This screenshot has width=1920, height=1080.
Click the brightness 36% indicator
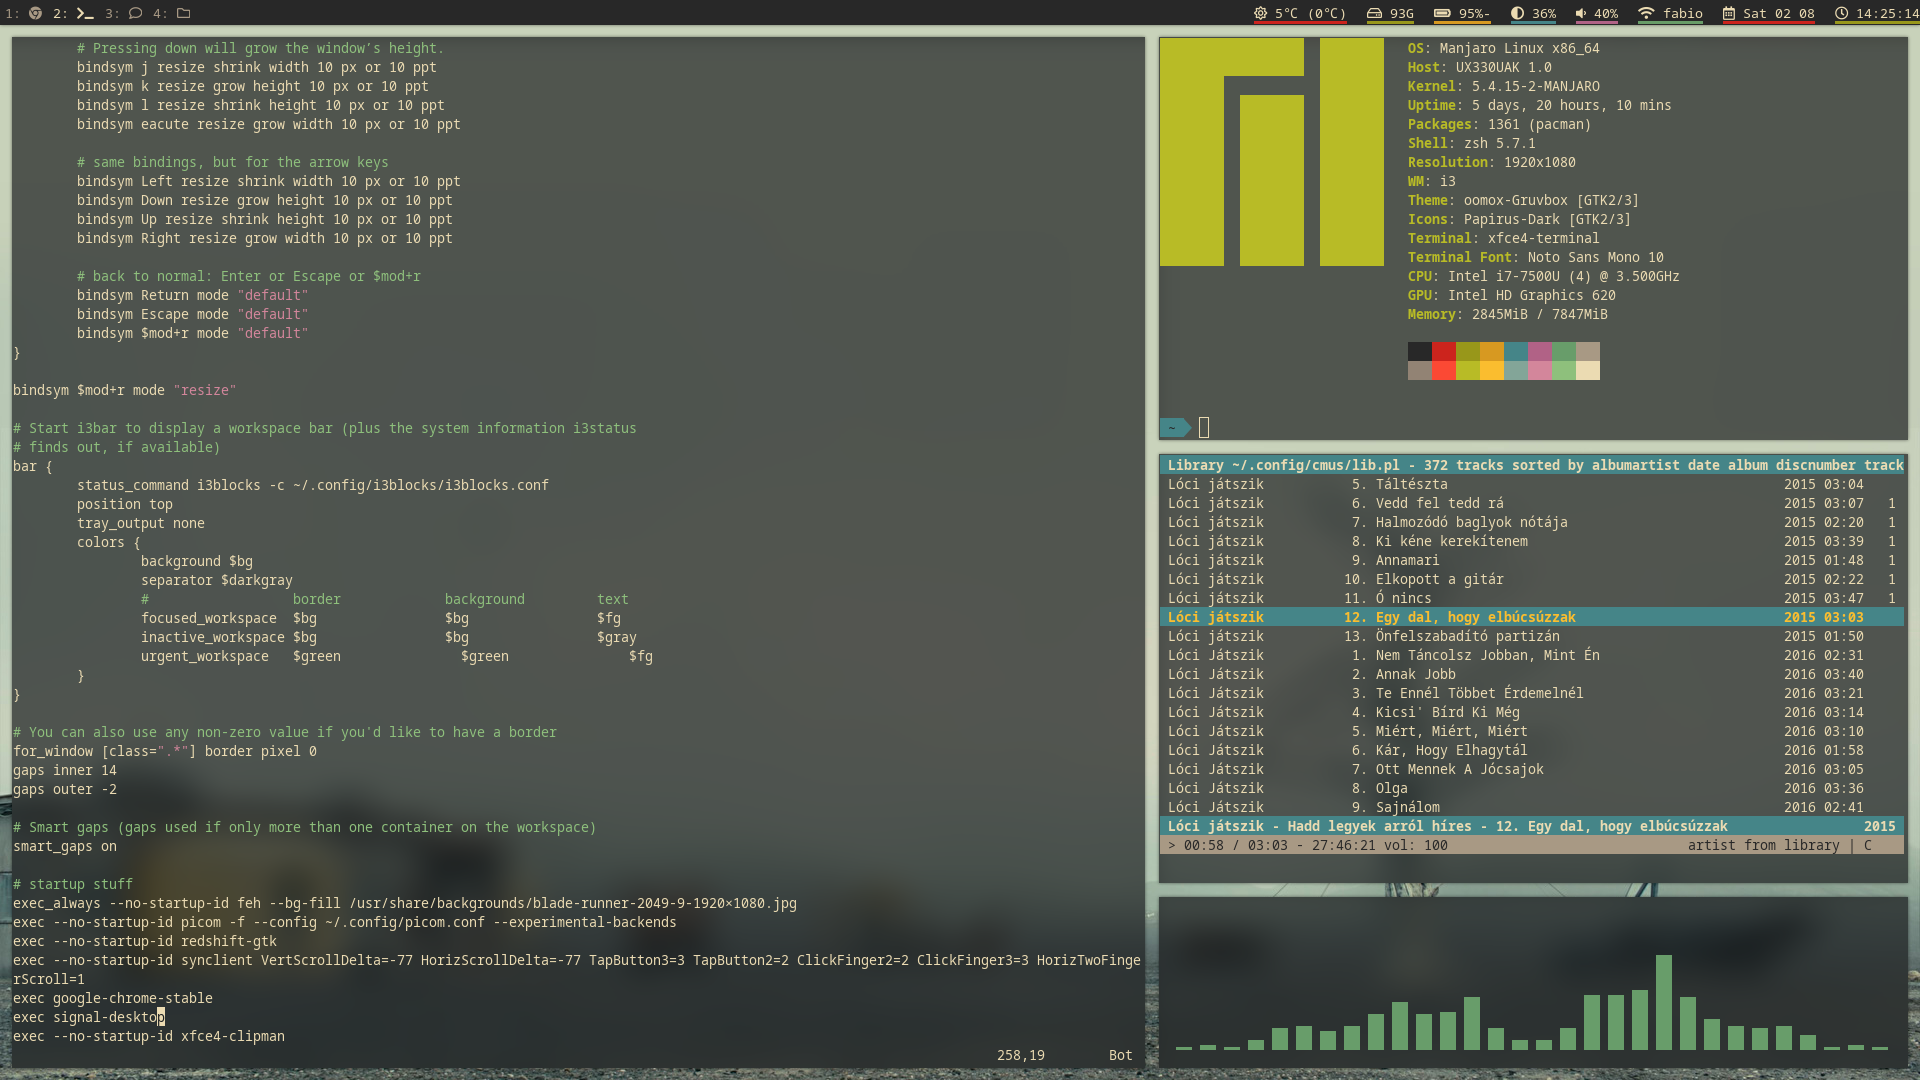point(1533,13)
